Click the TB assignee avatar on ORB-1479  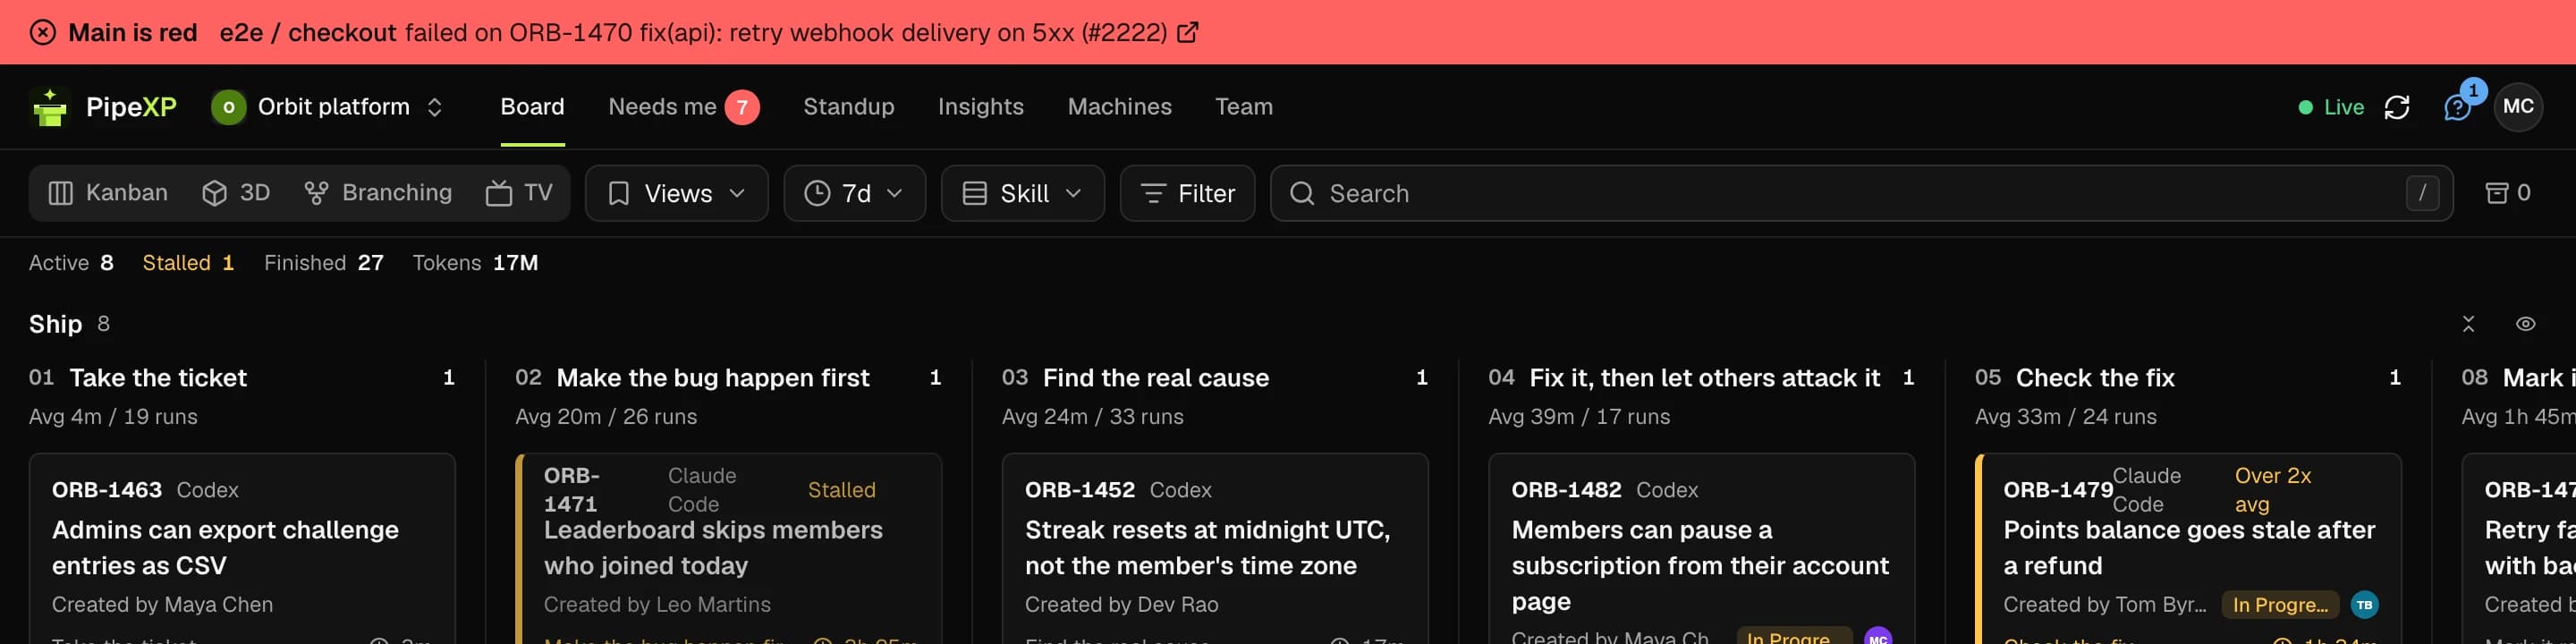(x=2364, y=605)
